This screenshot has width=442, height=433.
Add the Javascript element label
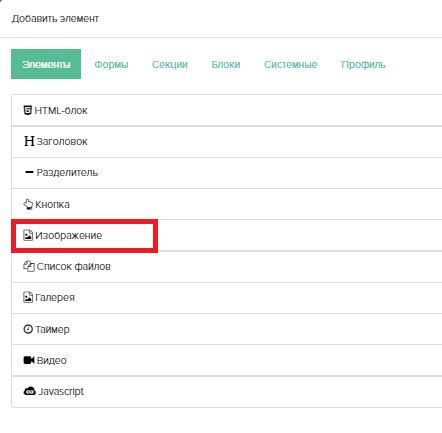pyautogui.click(x=61, y=391)
